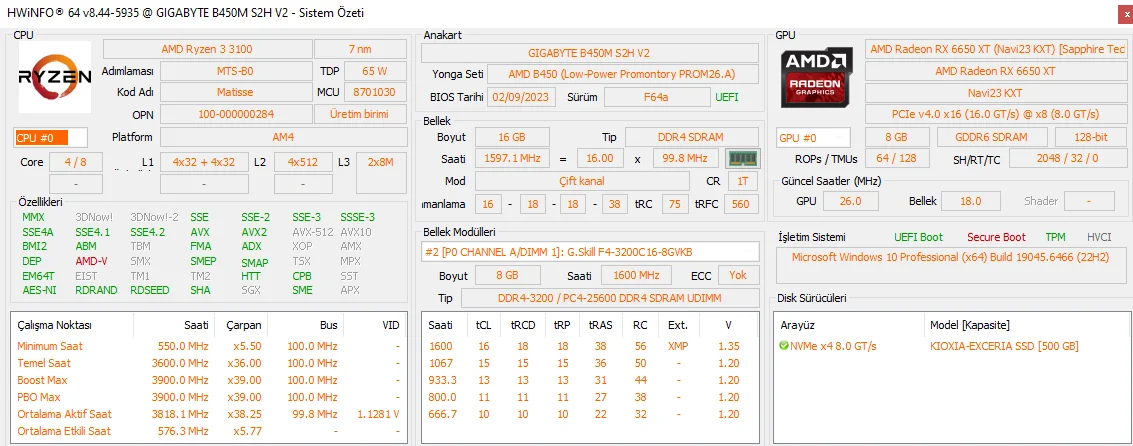The width and height of the screenshot is (1133, 446).
Task: Click the module clock 1600 MHz field
Action: pos(636,275)
